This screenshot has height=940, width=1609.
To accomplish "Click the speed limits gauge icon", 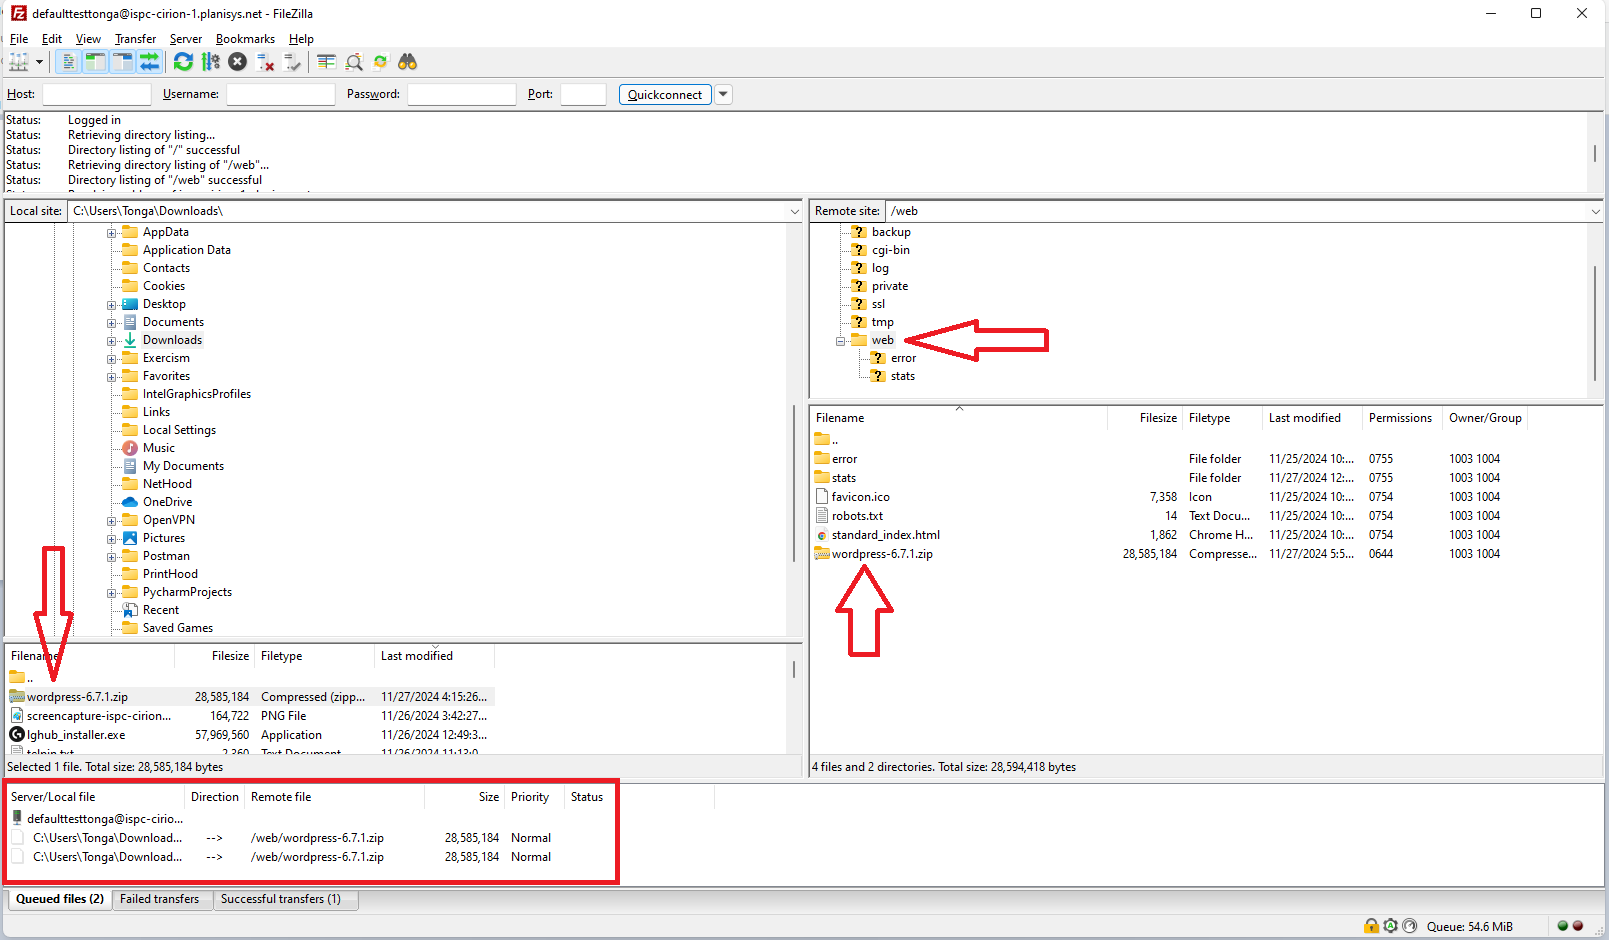I will (x=1409, y=926).
